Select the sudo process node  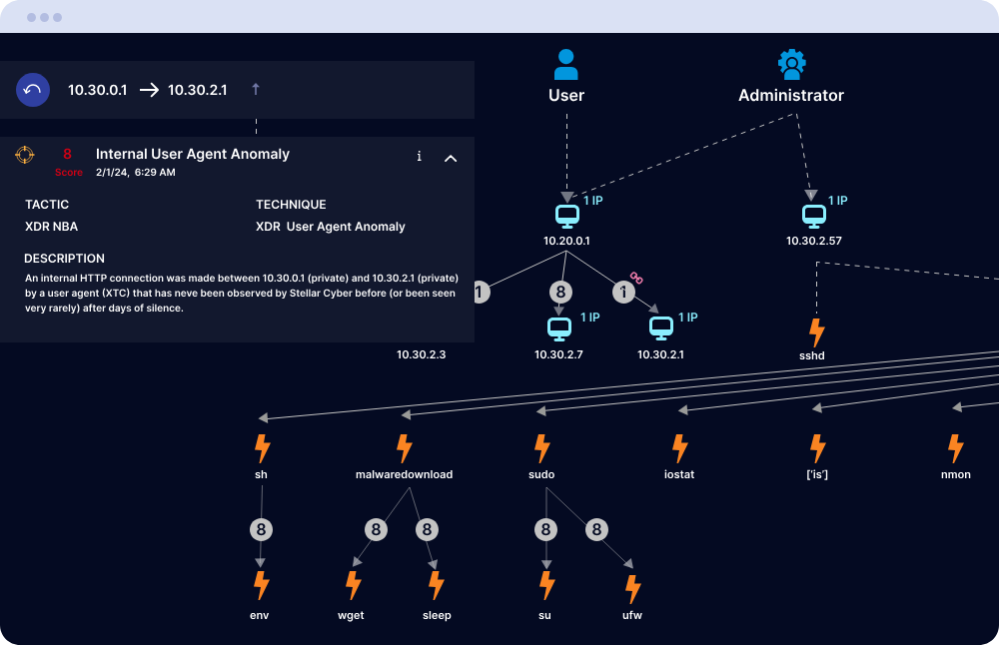tap(541, 448)
